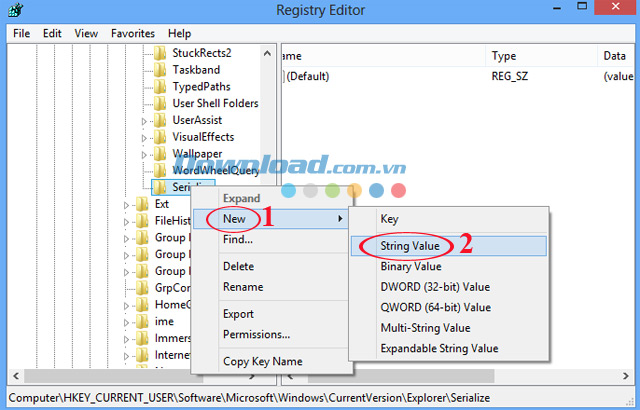Select QWORD (64-bit) Value

pyautogui.click(x=449, y=307)
